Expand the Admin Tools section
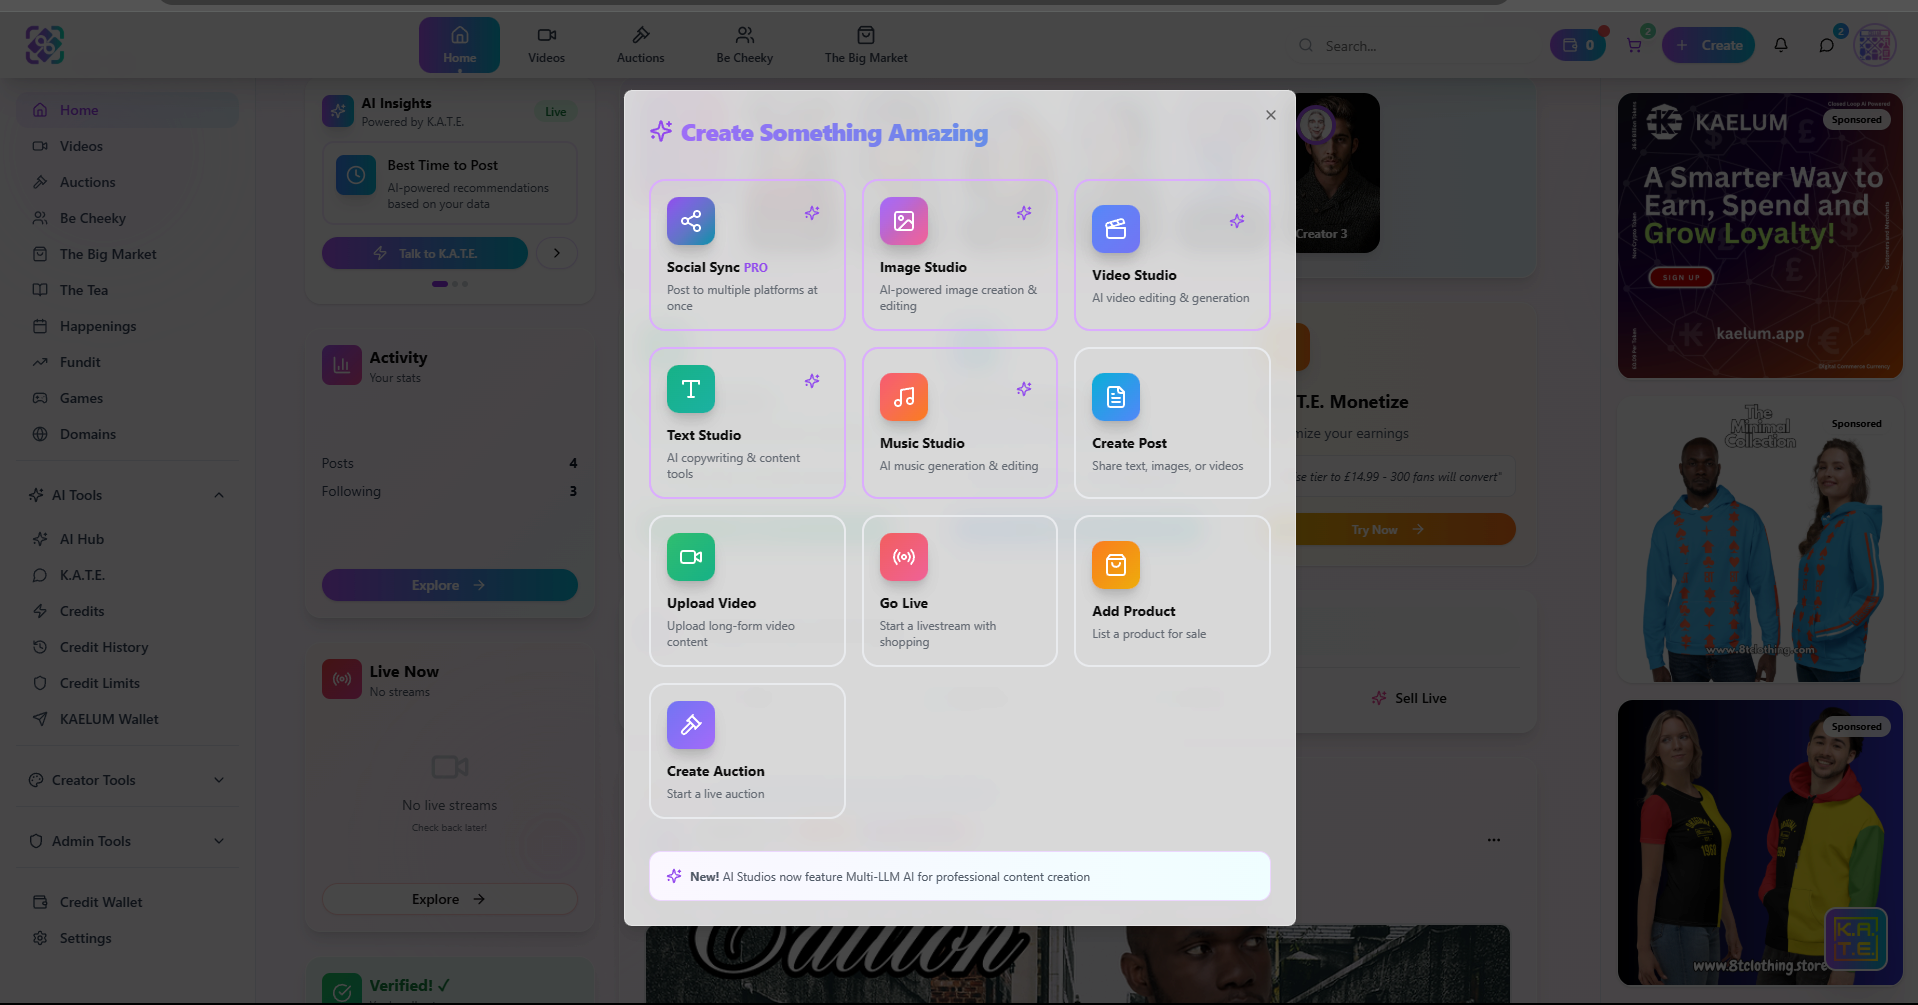Image resolution: width=1918 pixels, height=1005 pixels. click(x=219, y=840)
